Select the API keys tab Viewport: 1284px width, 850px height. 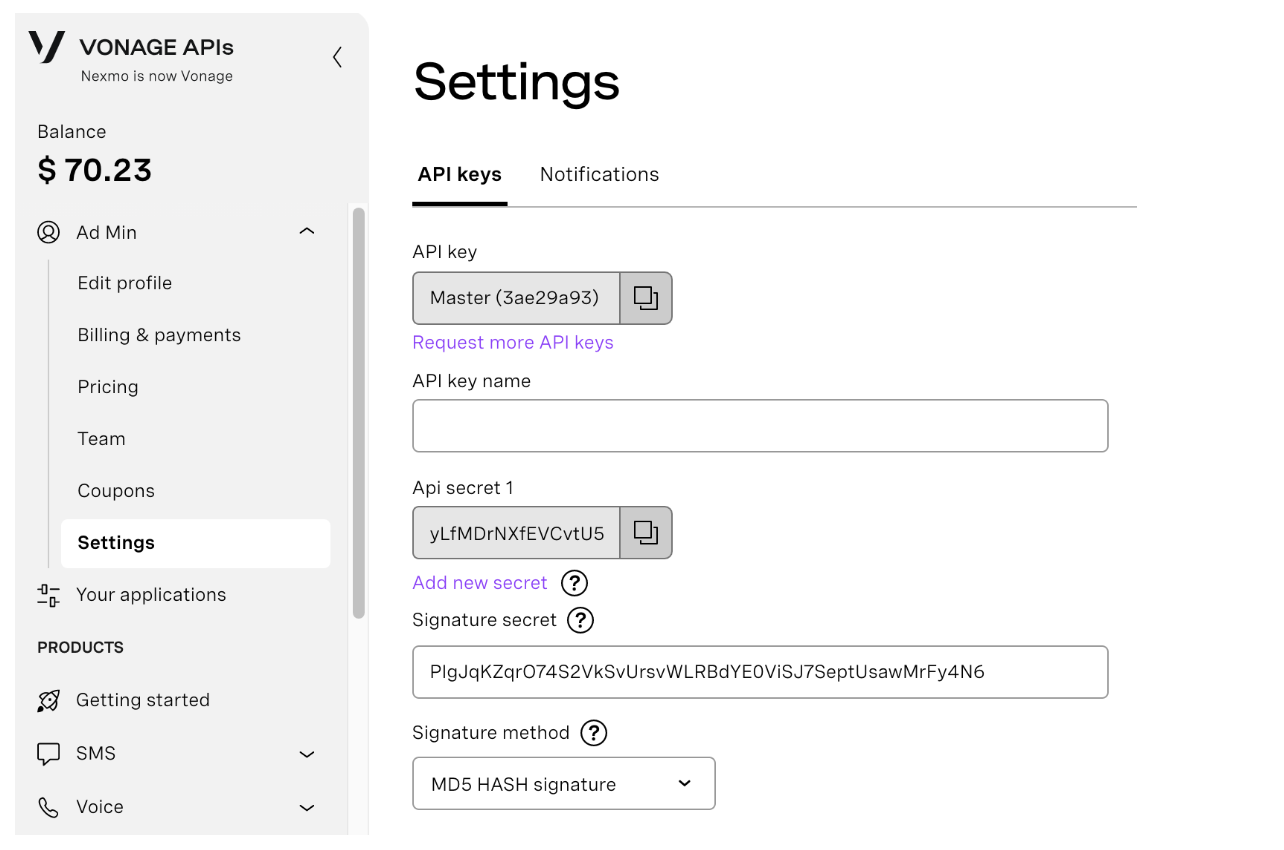pos(460,175)
